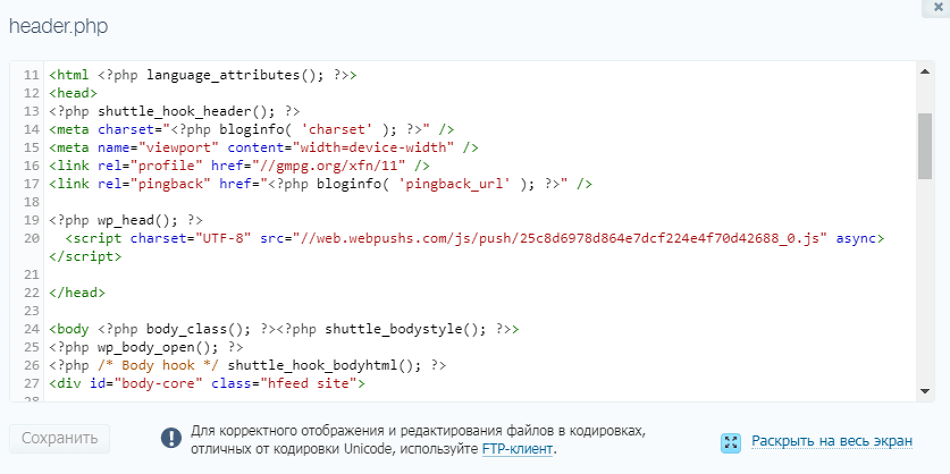Open the Раскрыть на весь экран link
The width and height of the screenshot is (950, 474).
pyautogui.click(x=832, y=441)
